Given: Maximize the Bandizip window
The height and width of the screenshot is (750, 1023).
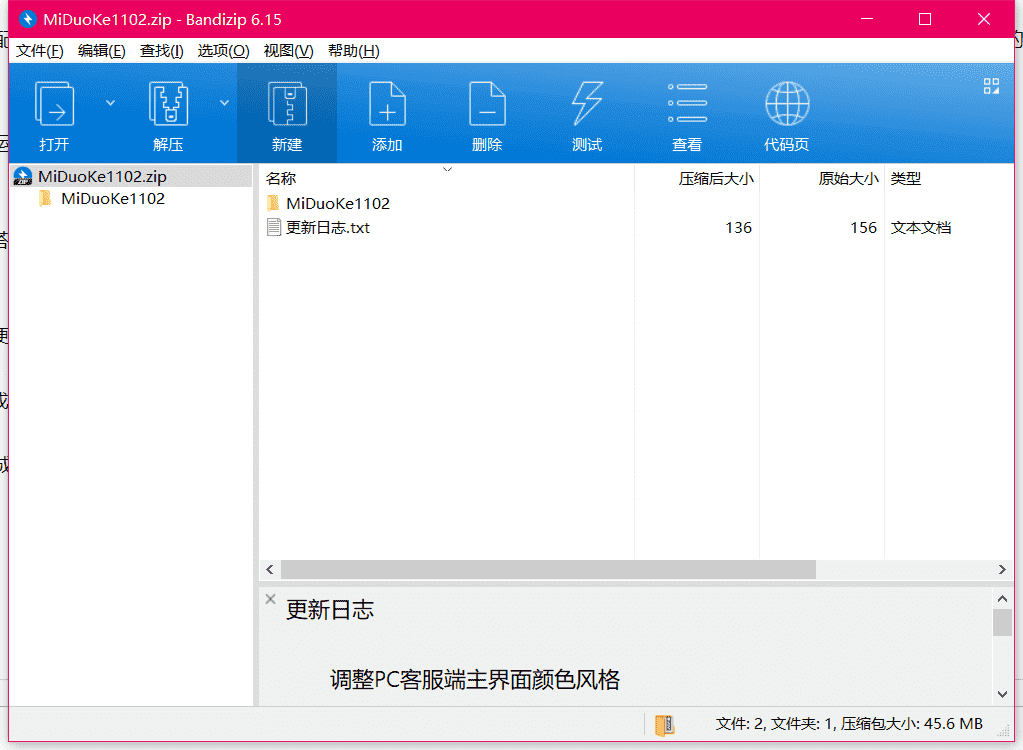Looking at the screenshot, I should [924, 19].
